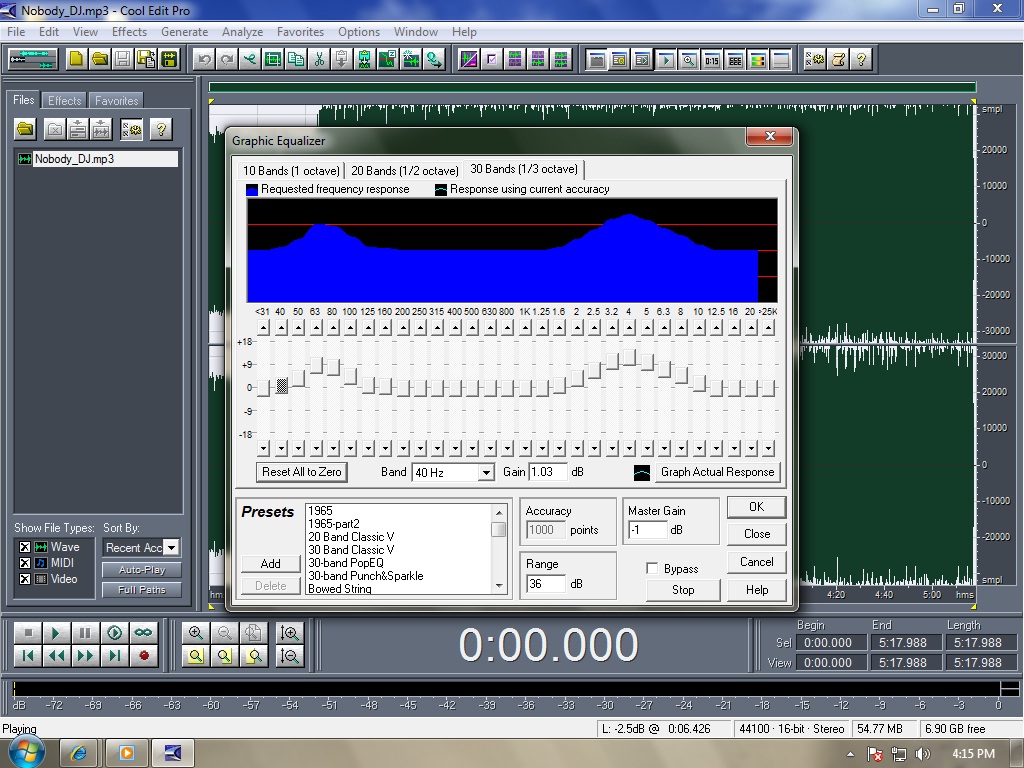
Task: Click the Record button in transport controls
Action: click(144, 656)
